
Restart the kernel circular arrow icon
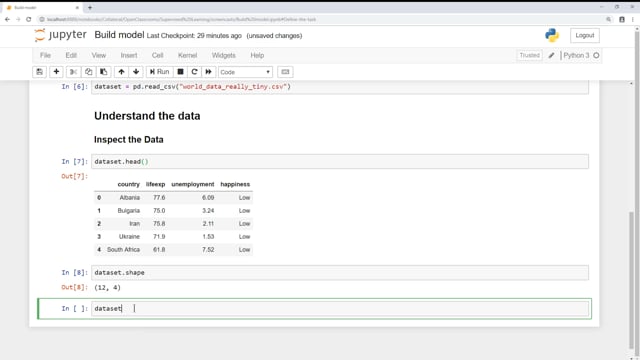coord(194,72)
